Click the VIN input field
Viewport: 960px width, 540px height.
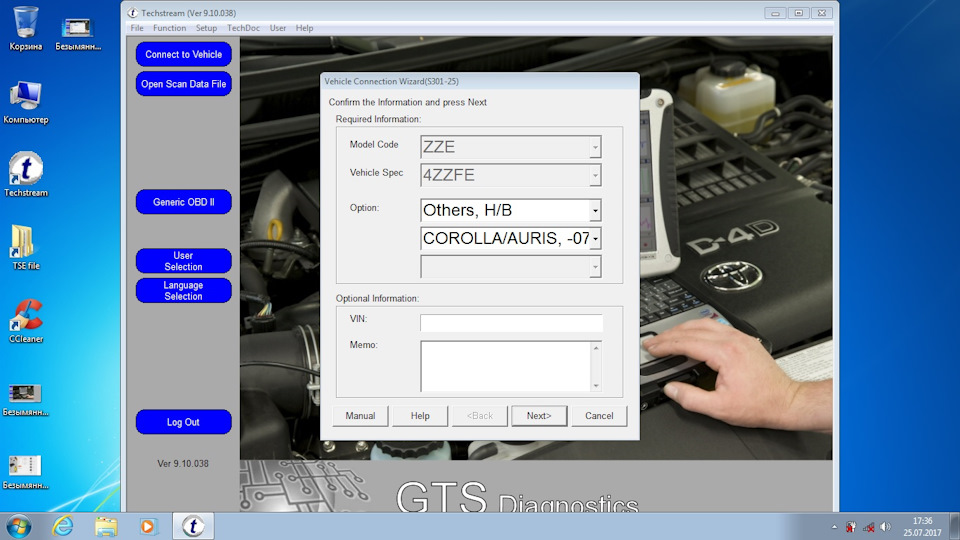pos(511,323)
